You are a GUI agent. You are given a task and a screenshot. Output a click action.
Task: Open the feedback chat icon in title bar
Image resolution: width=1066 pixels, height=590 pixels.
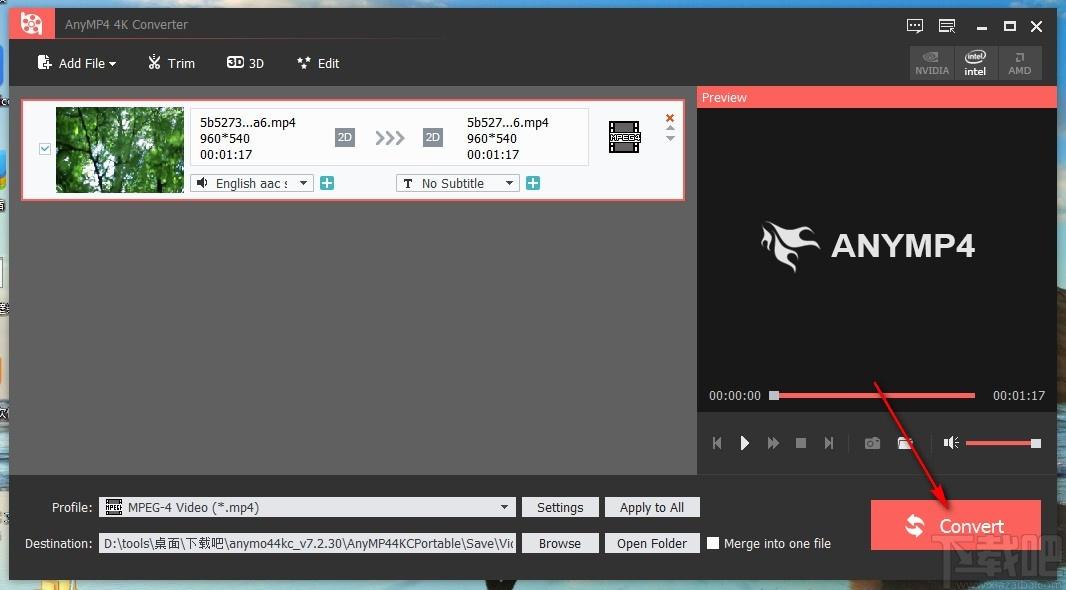(915, 26)
